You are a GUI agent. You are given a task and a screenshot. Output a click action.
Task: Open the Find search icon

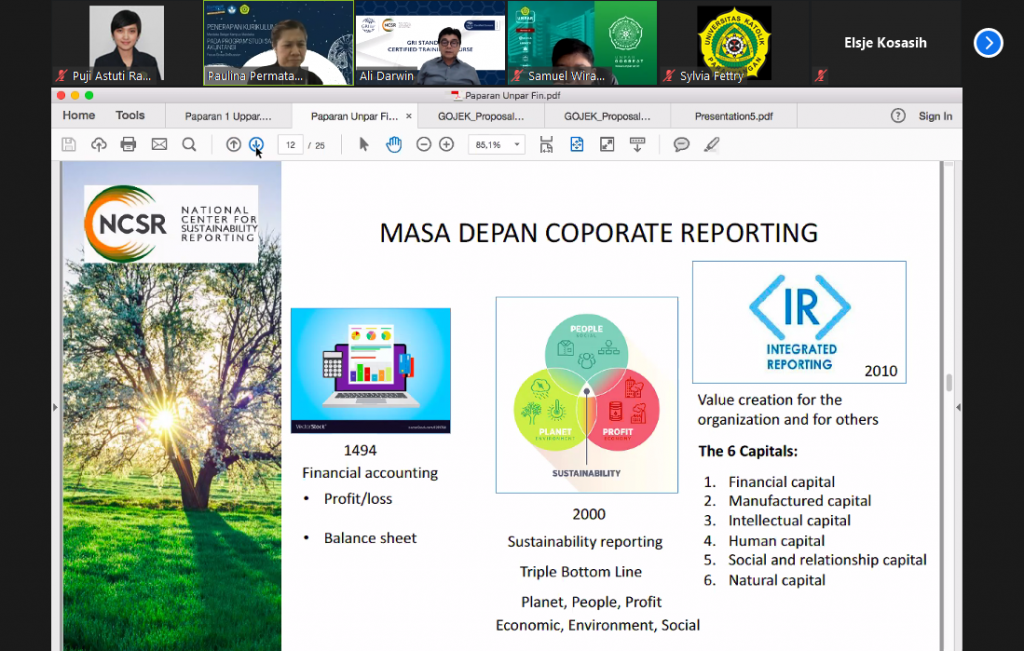pyautogui.click(x=190, y=144)
